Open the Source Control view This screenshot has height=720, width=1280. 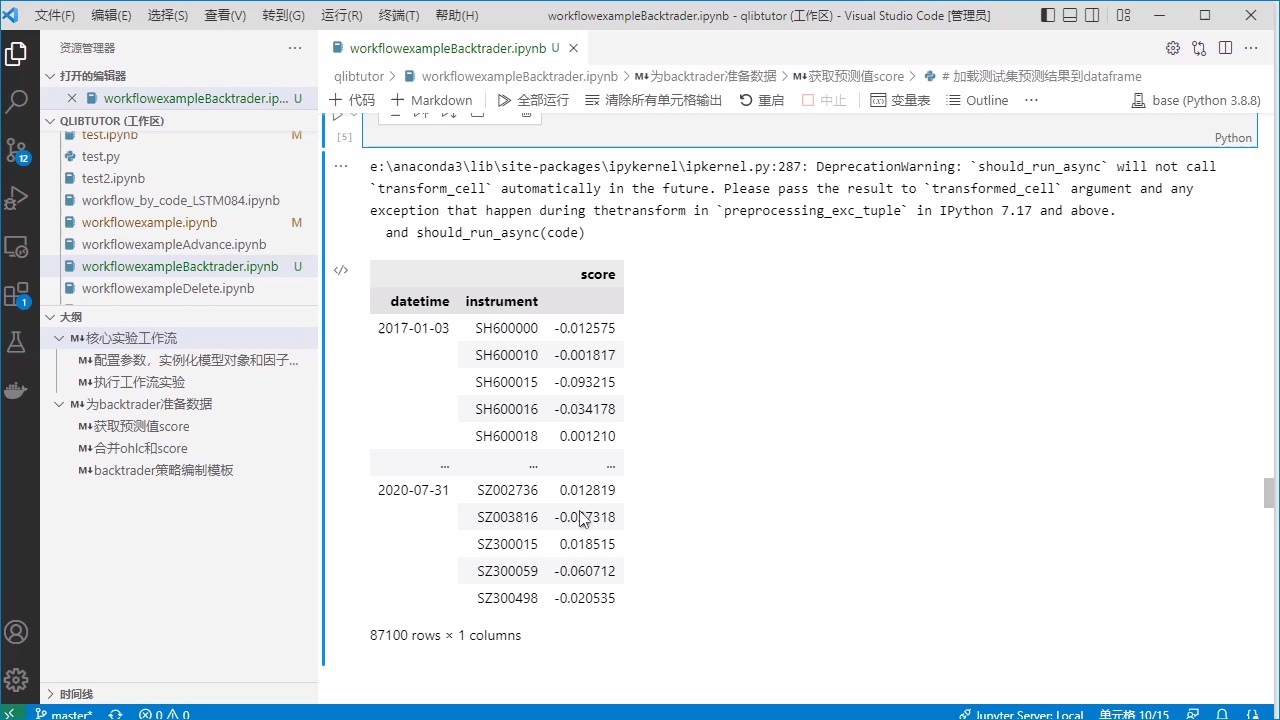click(17, 150)
